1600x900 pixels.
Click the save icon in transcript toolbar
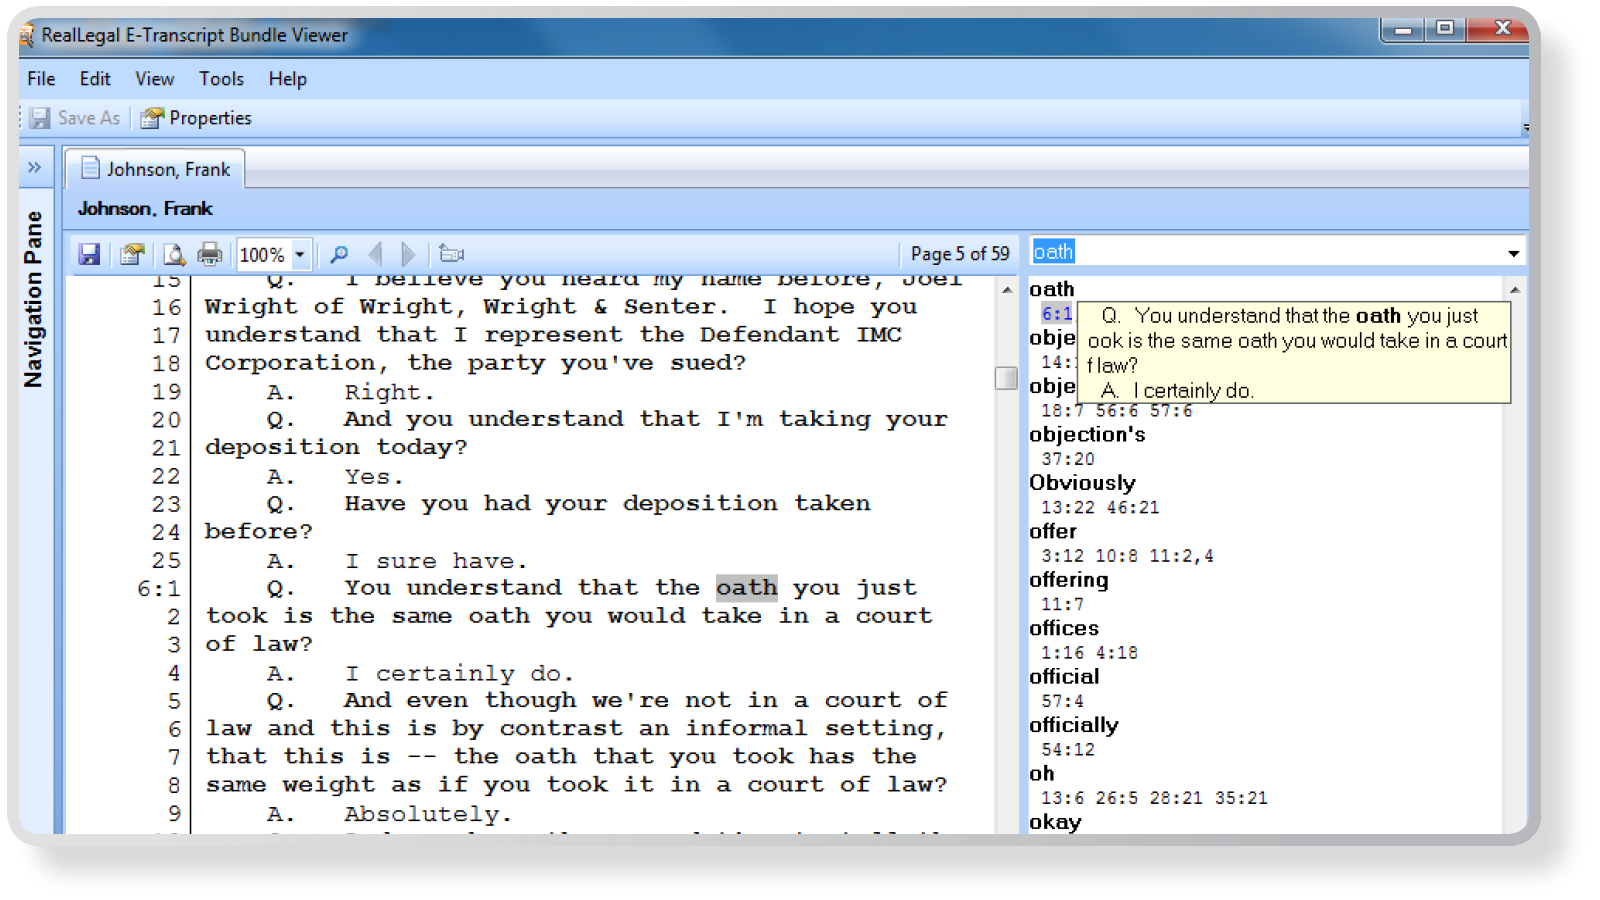(x=89, y=254)
